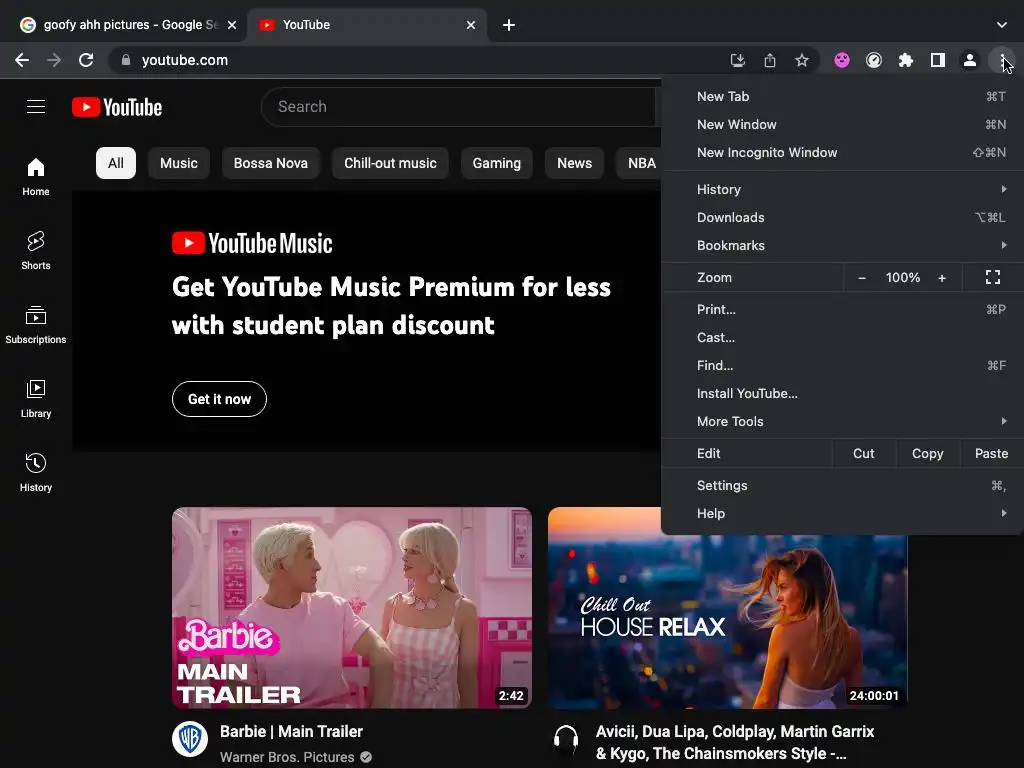This screenshot has width=1024, height=768.
Task: Expand the Bookmarks submenu
Action: (x=842, y=246)
